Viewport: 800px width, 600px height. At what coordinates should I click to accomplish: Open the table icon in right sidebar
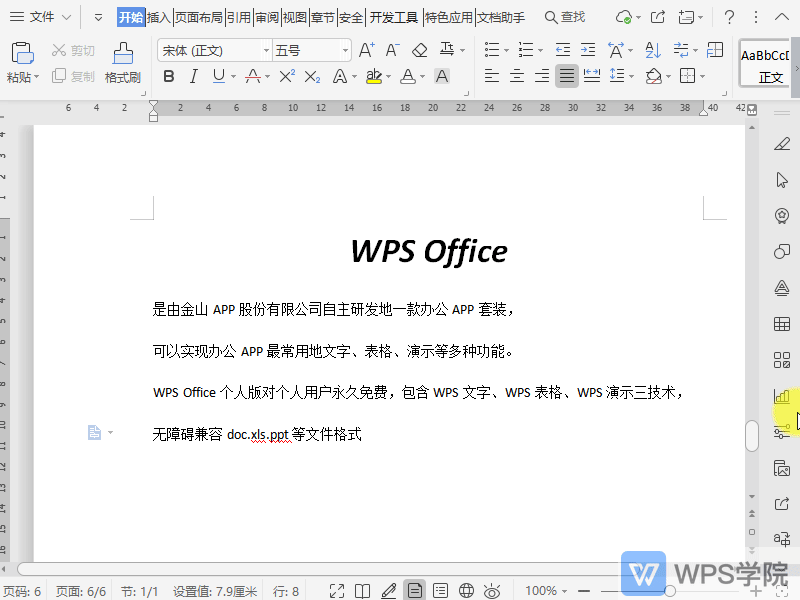782,323
